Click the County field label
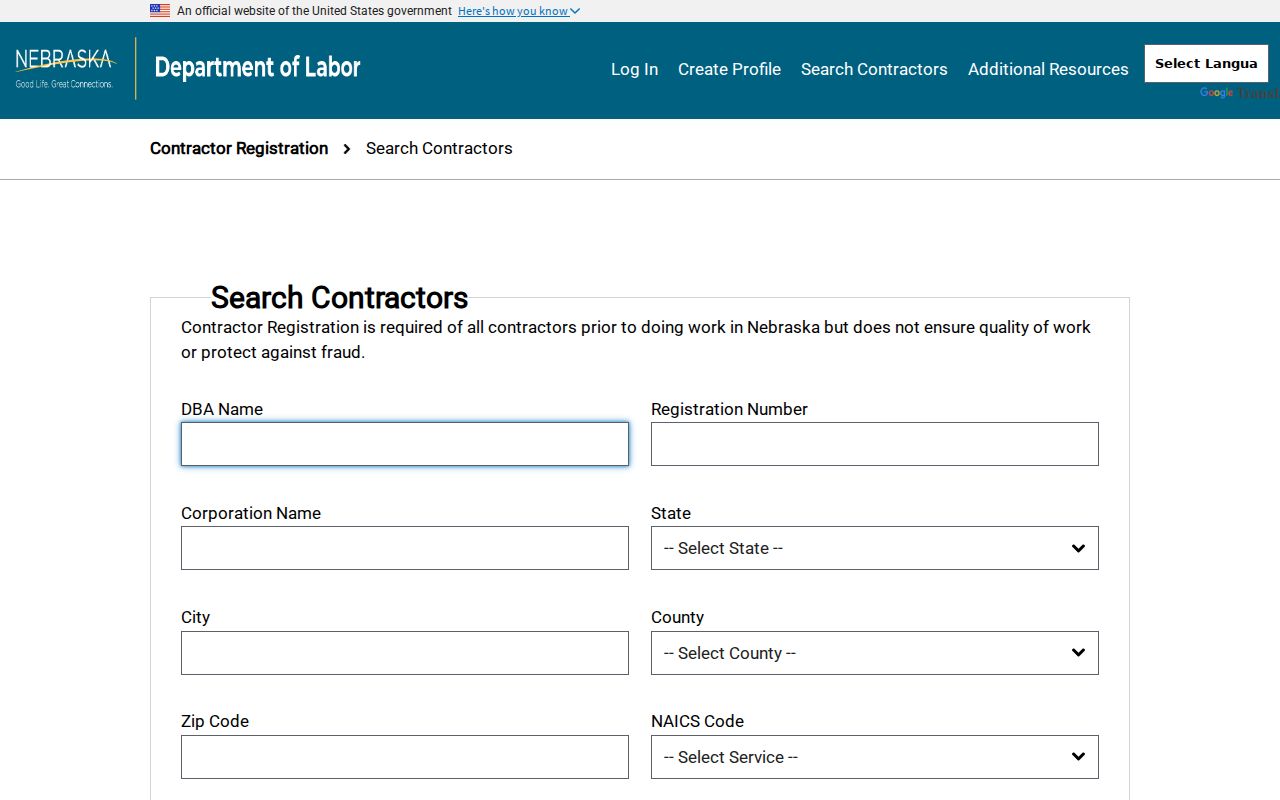This screenshot has width=1280, height=800. coord(677,617)
